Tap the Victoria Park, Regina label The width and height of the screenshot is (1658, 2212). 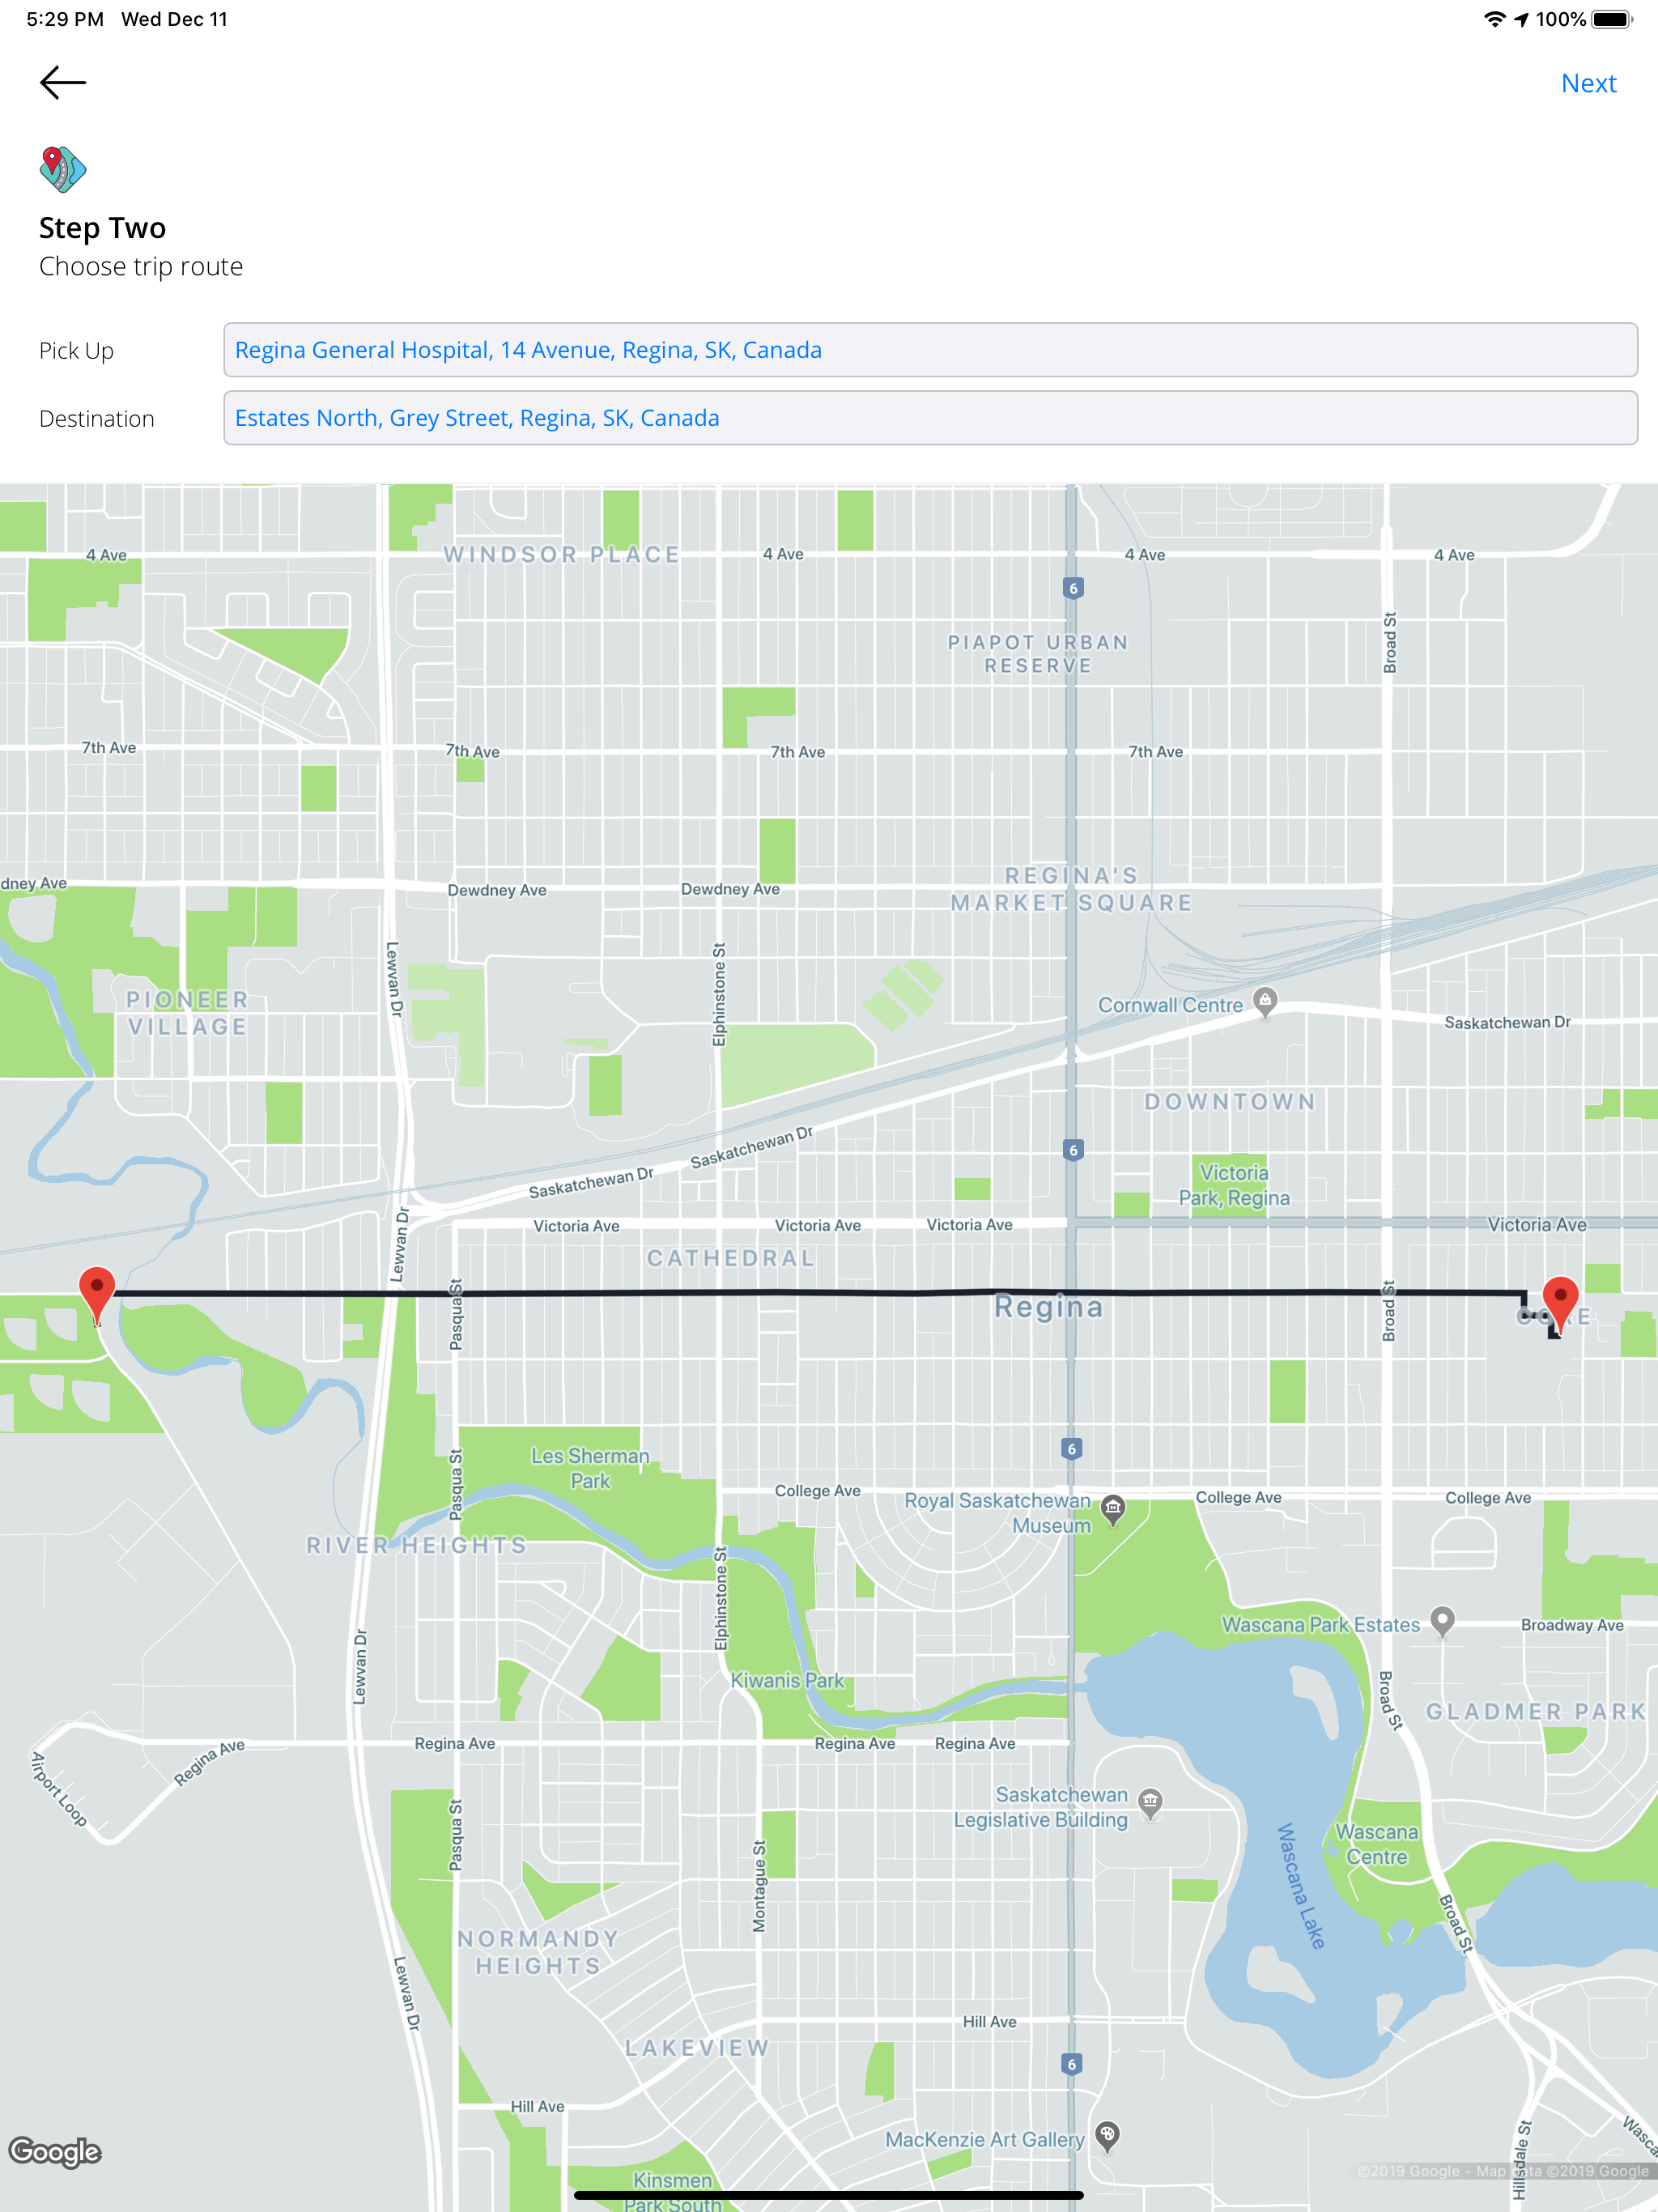(1234, 1185)
